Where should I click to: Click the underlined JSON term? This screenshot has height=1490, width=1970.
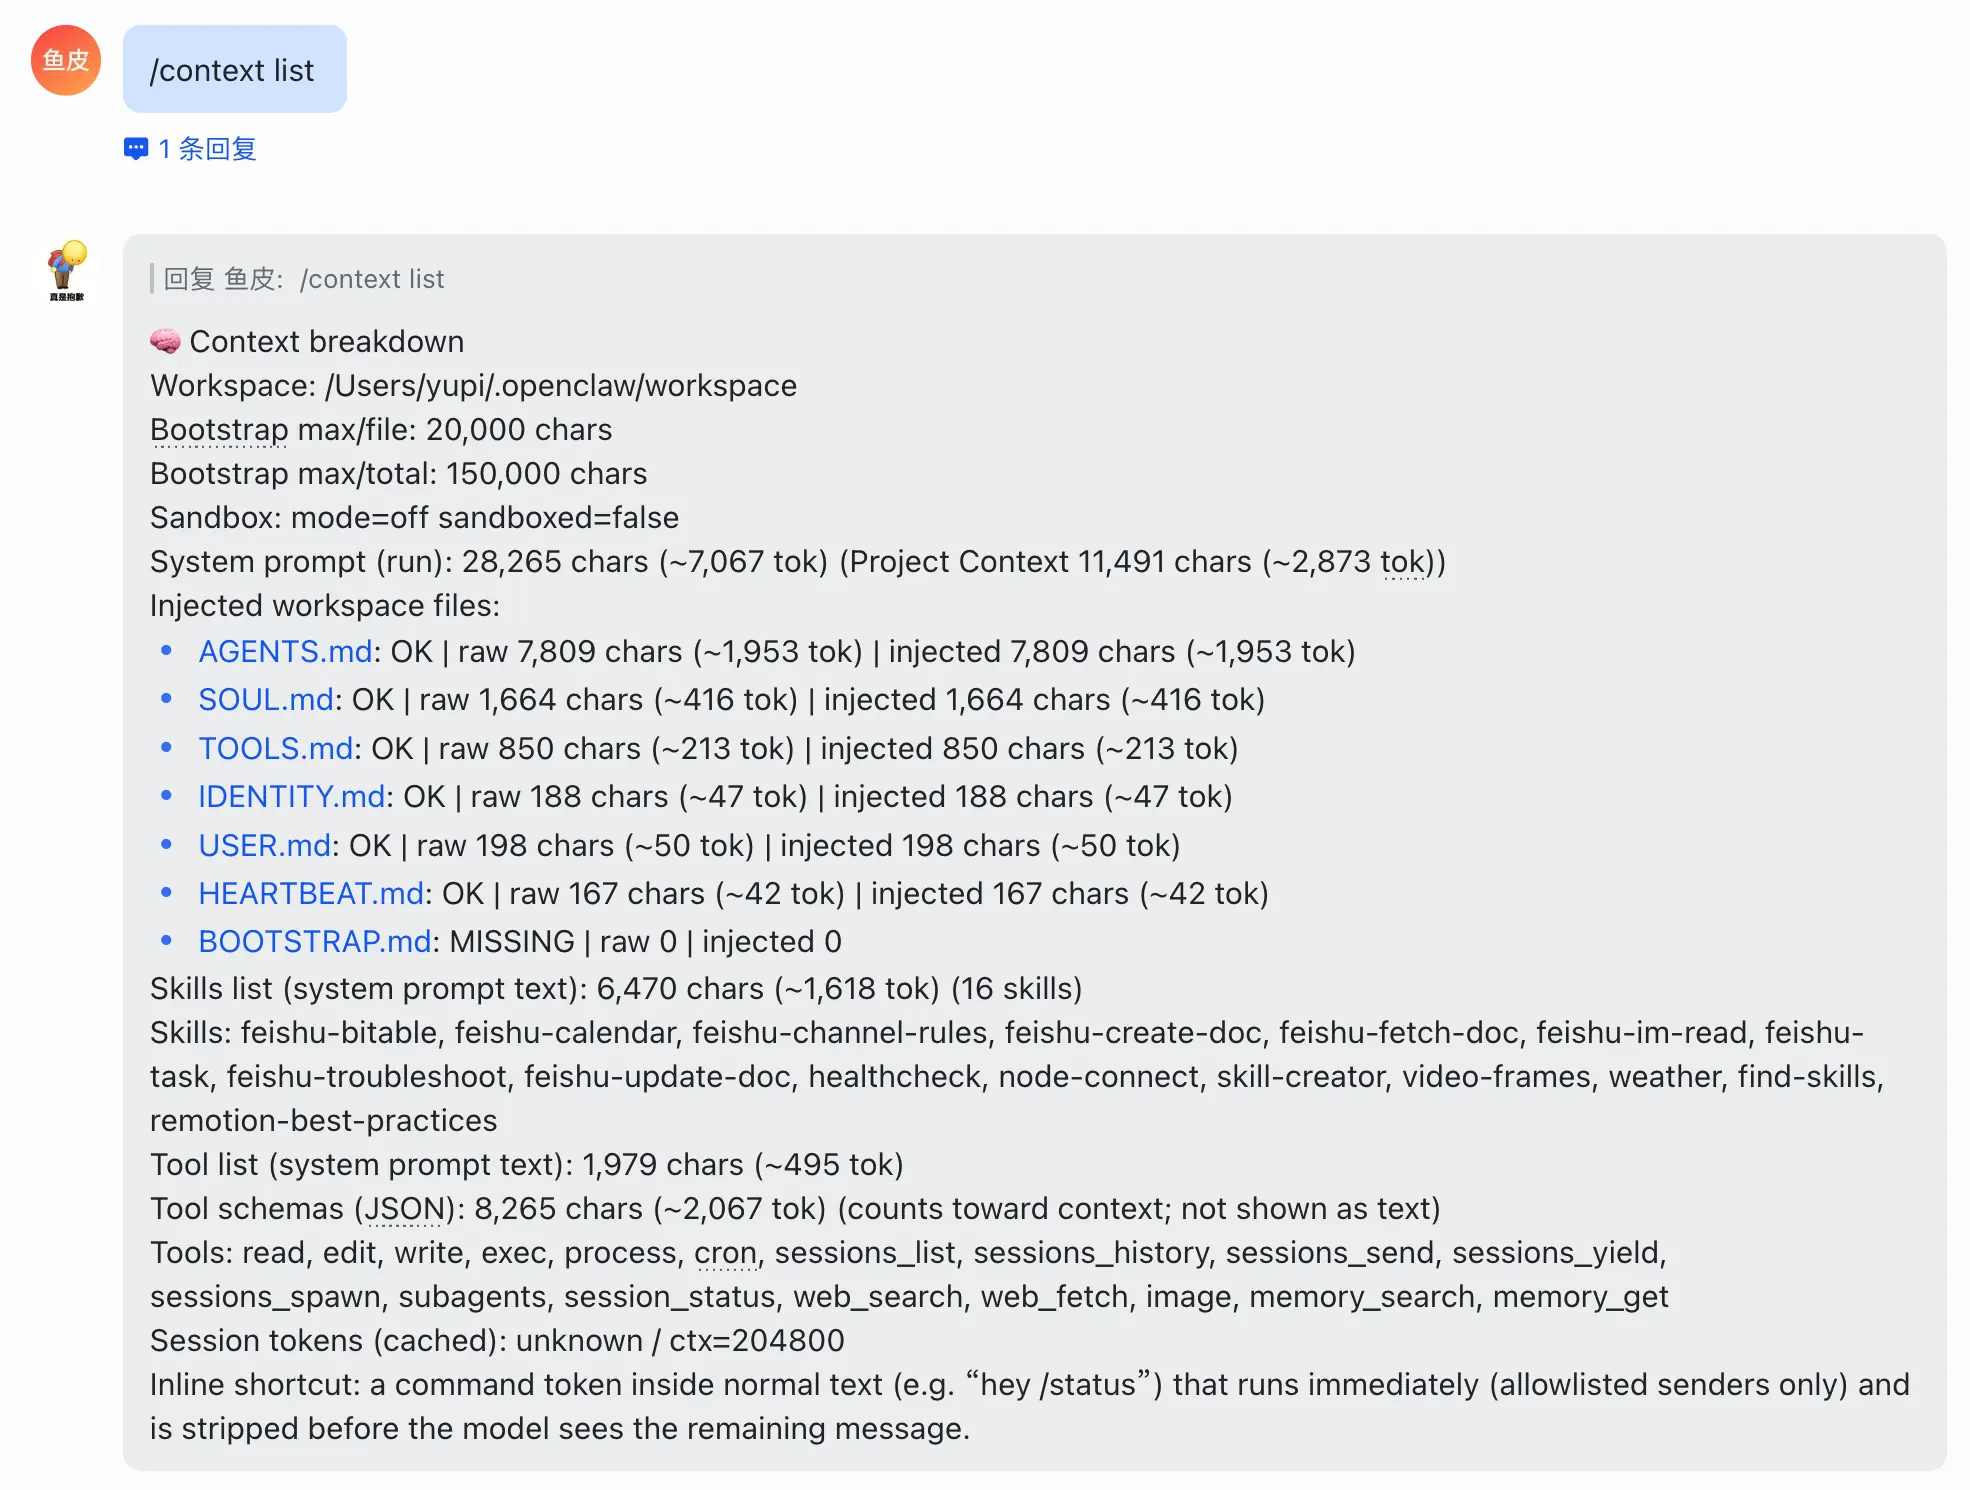pos(405,1209)
